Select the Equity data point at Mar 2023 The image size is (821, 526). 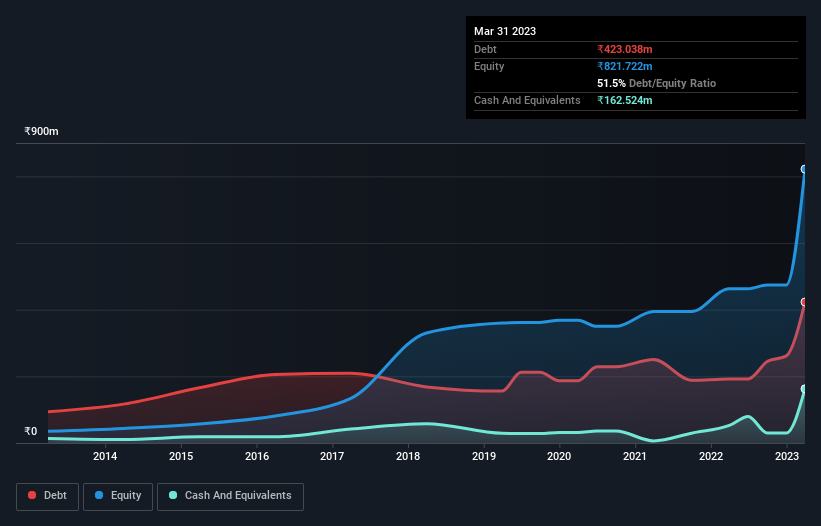[x=804, y=169]
